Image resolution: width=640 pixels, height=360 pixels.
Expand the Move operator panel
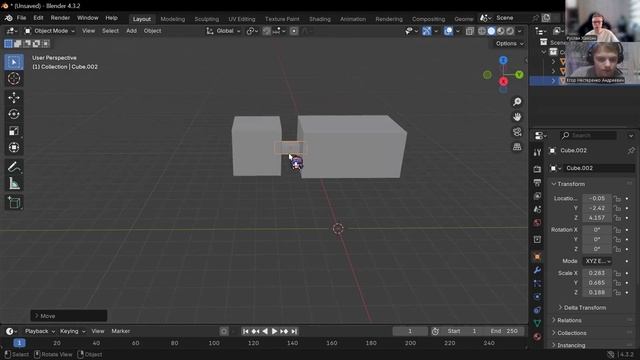(69, 316)
